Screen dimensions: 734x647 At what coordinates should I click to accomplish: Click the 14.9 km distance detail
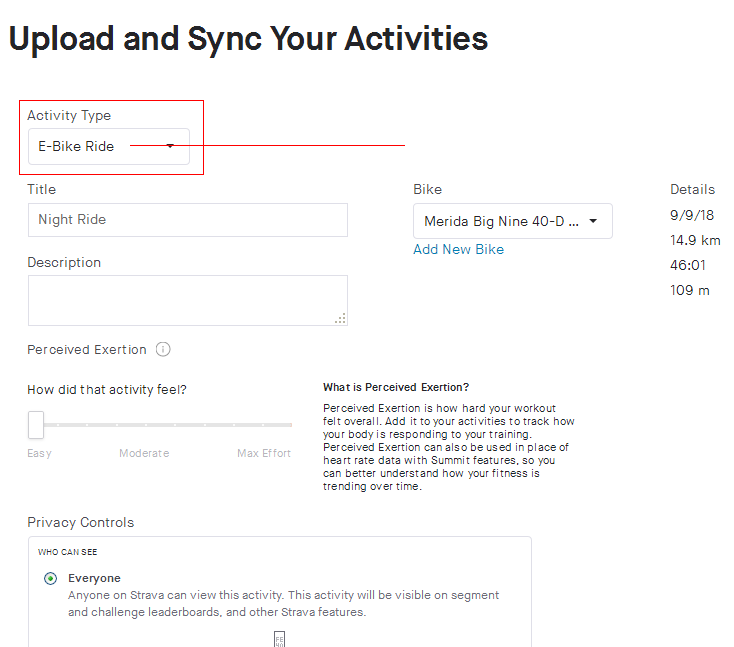click(695, 241)
